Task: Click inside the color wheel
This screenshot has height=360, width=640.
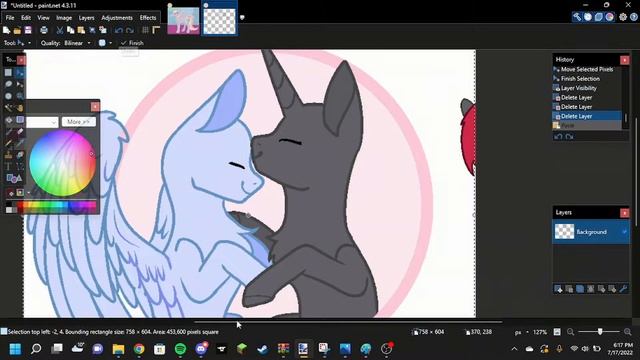Action: pyautogui.click(x=62, y=163)
